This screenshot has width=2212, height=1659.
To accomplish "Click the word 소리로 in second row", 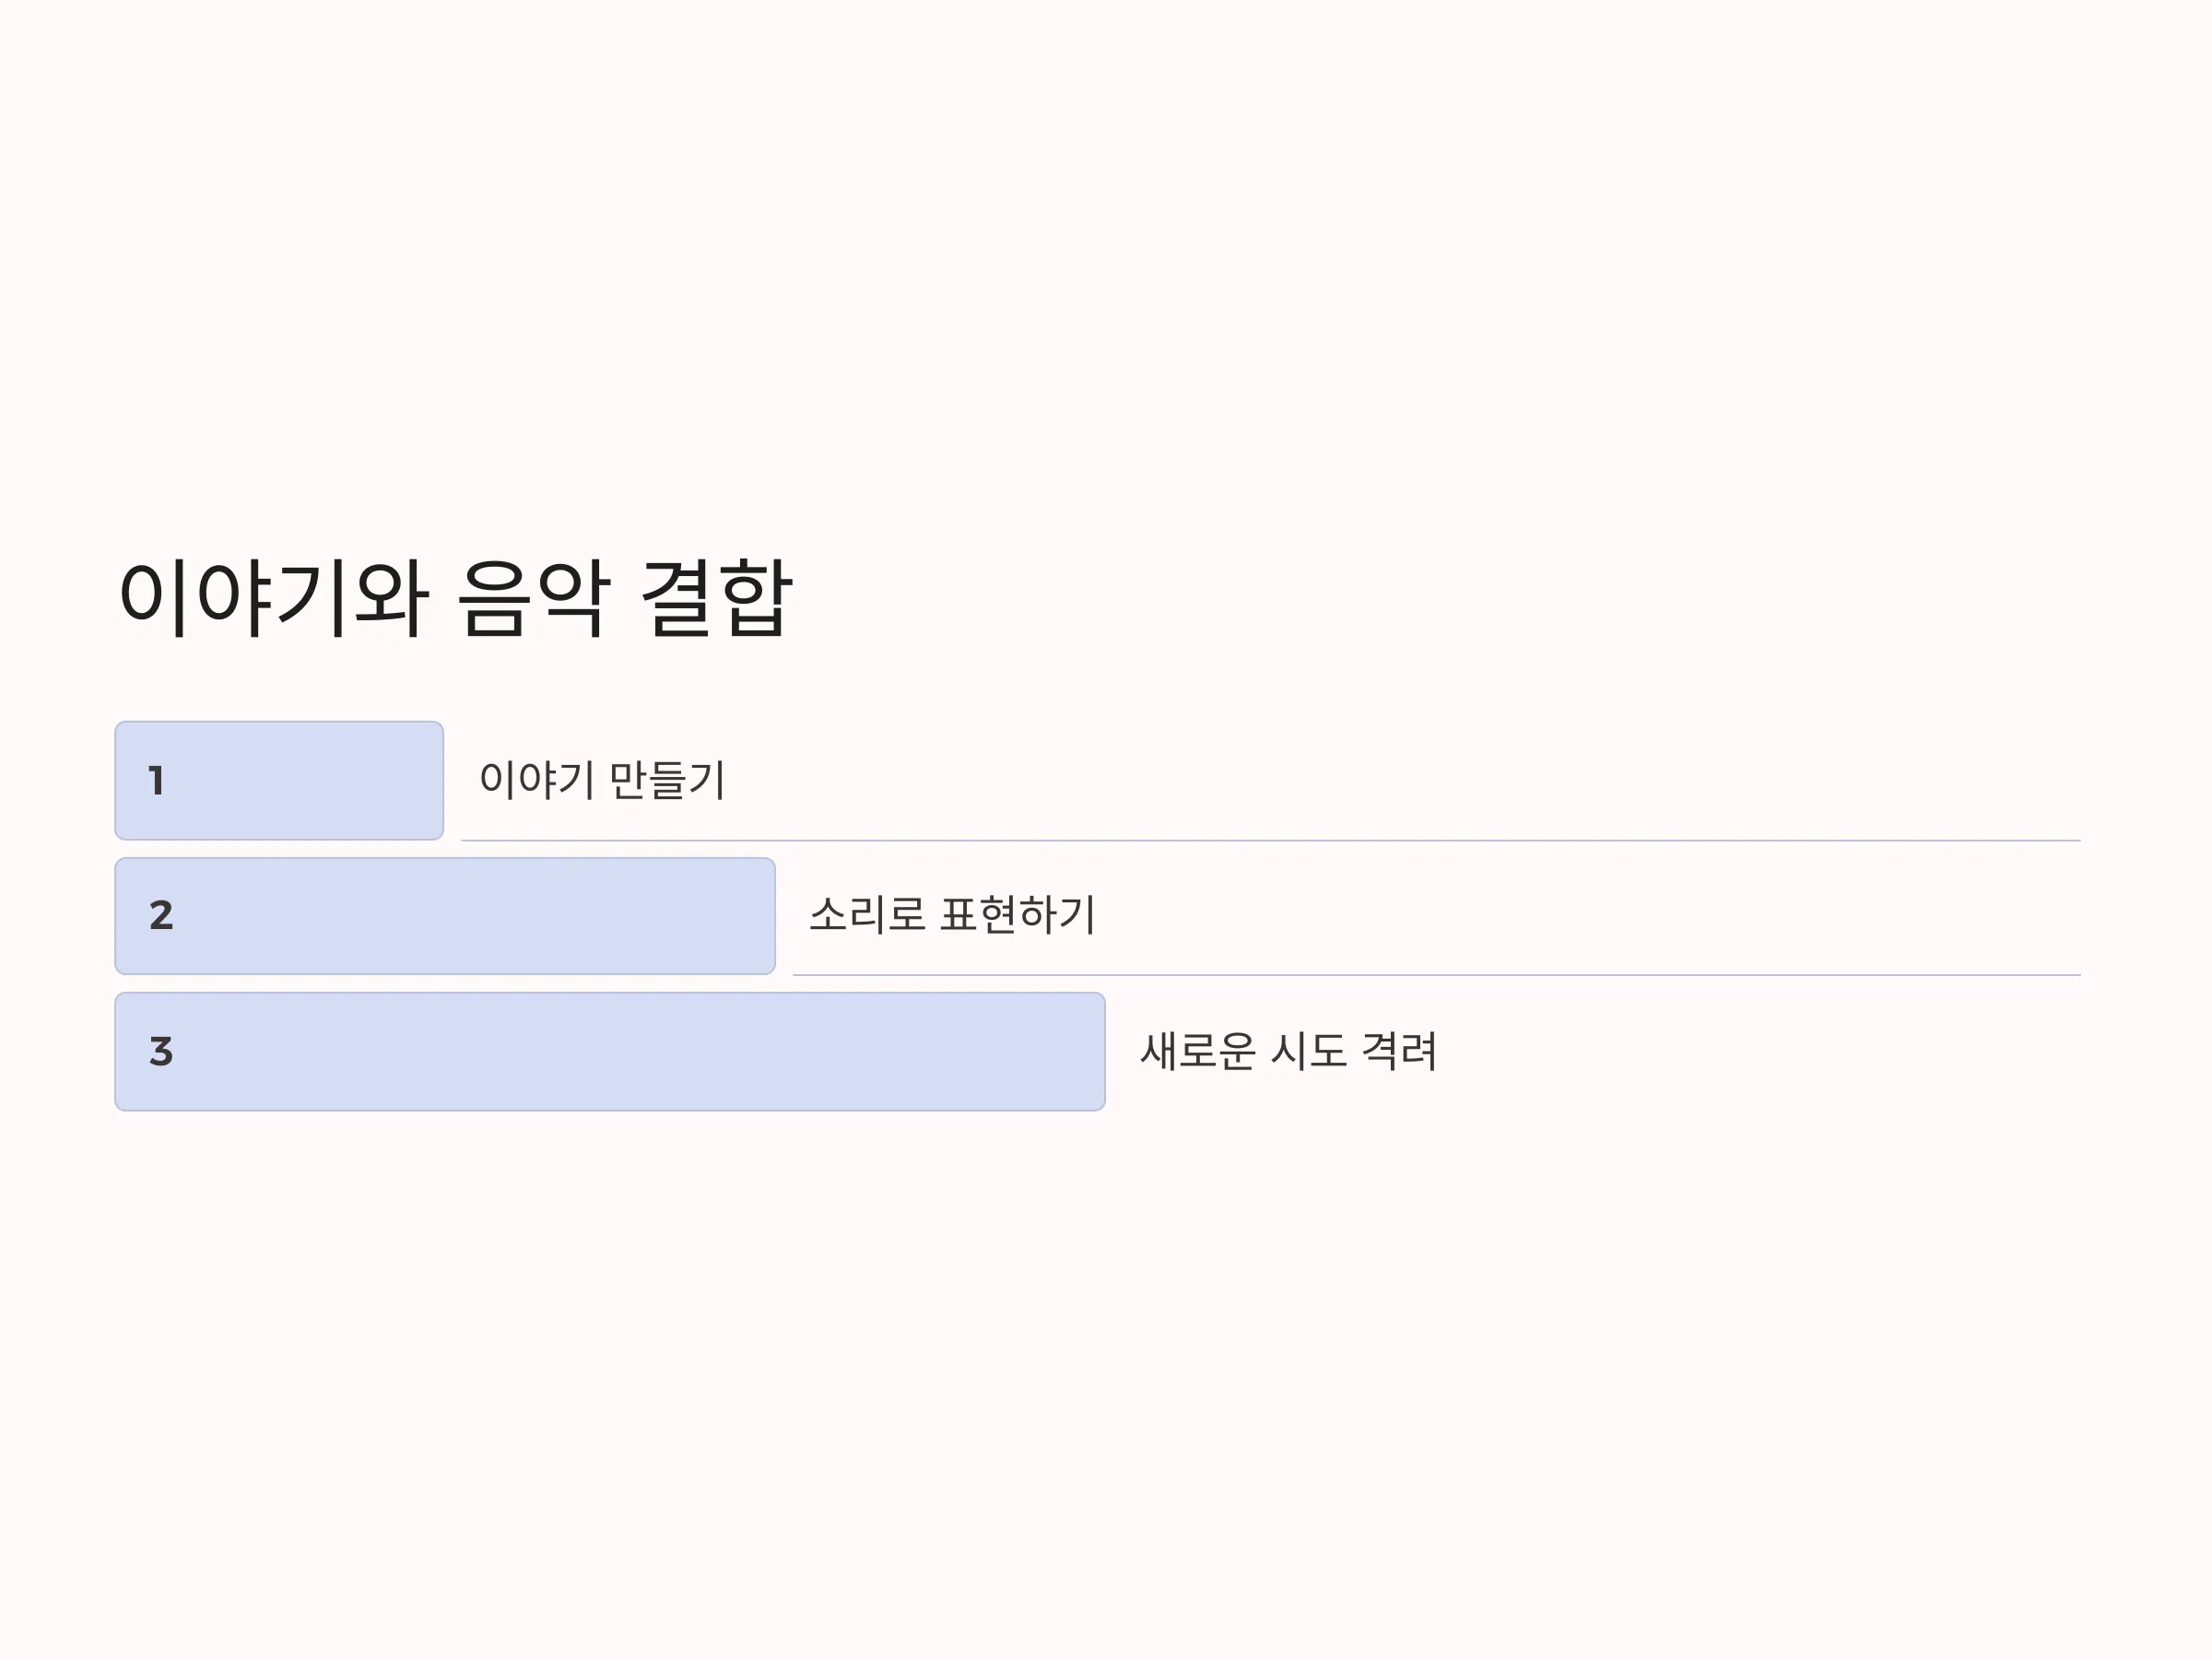I will point(867,915).
